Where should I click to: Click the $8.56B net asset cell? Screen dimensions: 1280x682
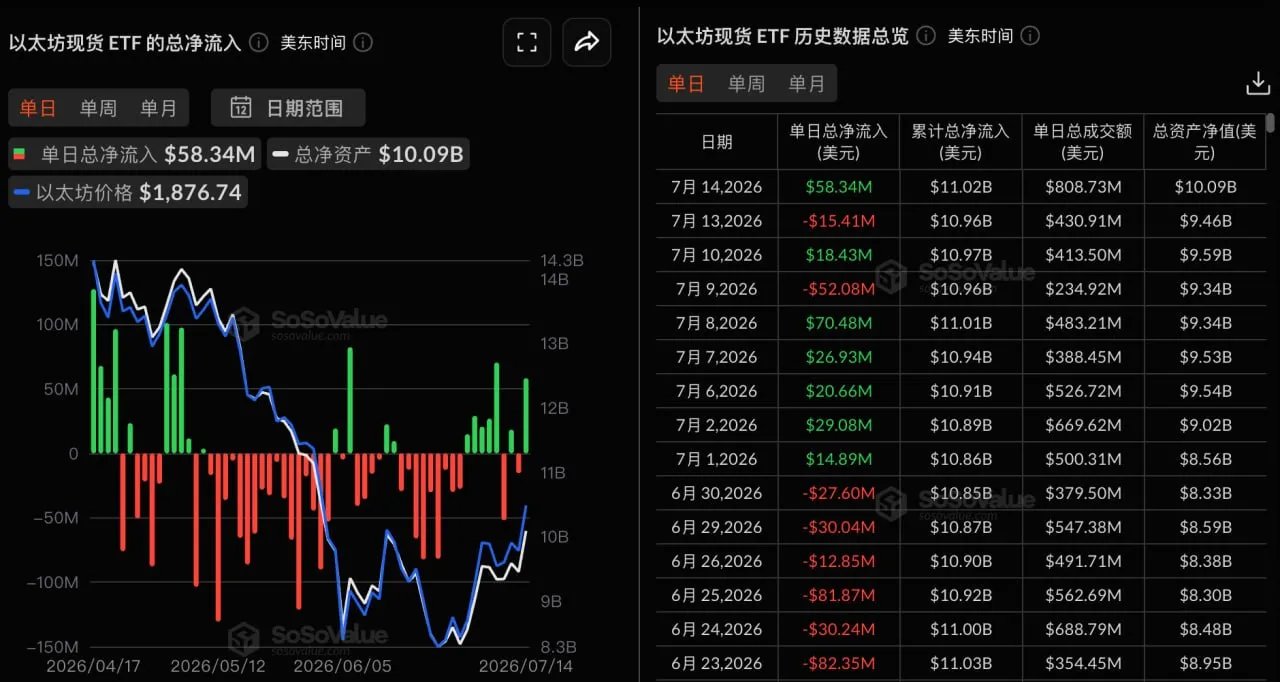point(1204,459)
